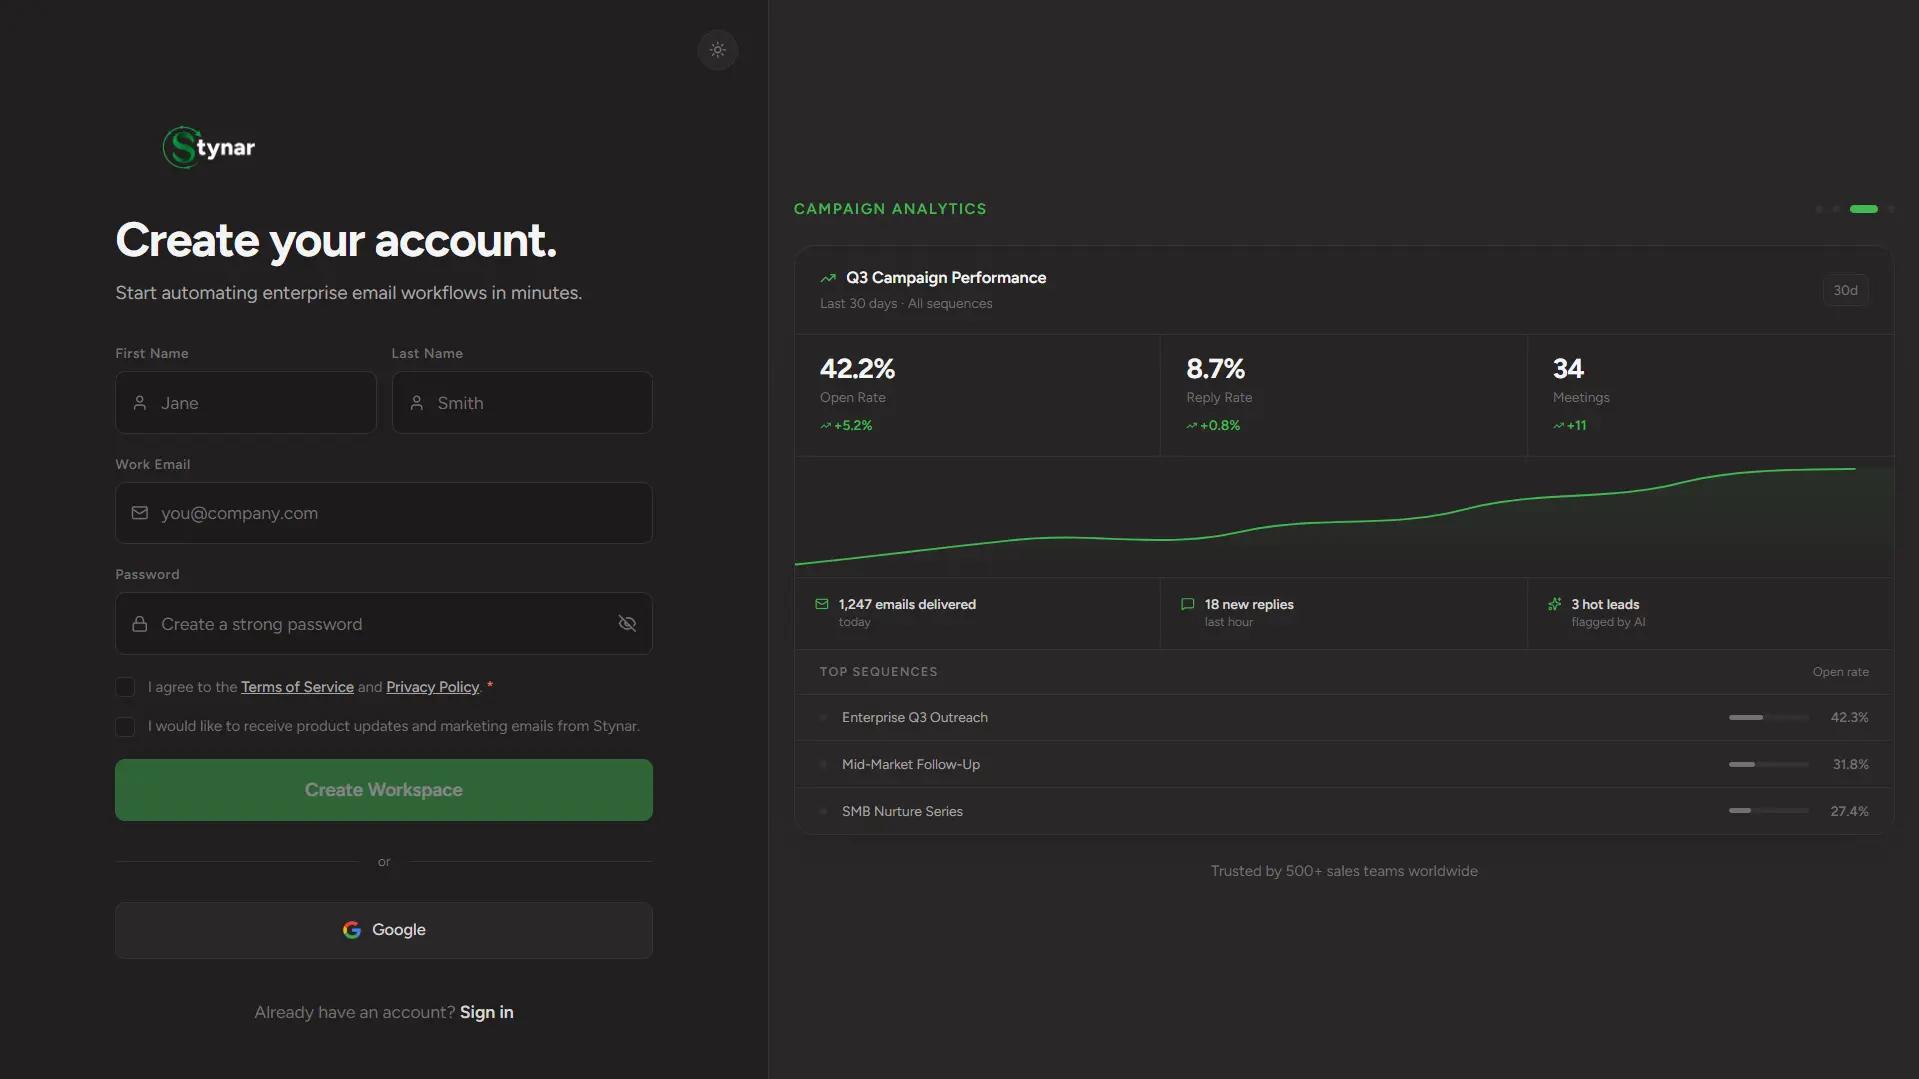Click the Create Workspace button
Screen dimensions: 1919x1079
[384, 790]
